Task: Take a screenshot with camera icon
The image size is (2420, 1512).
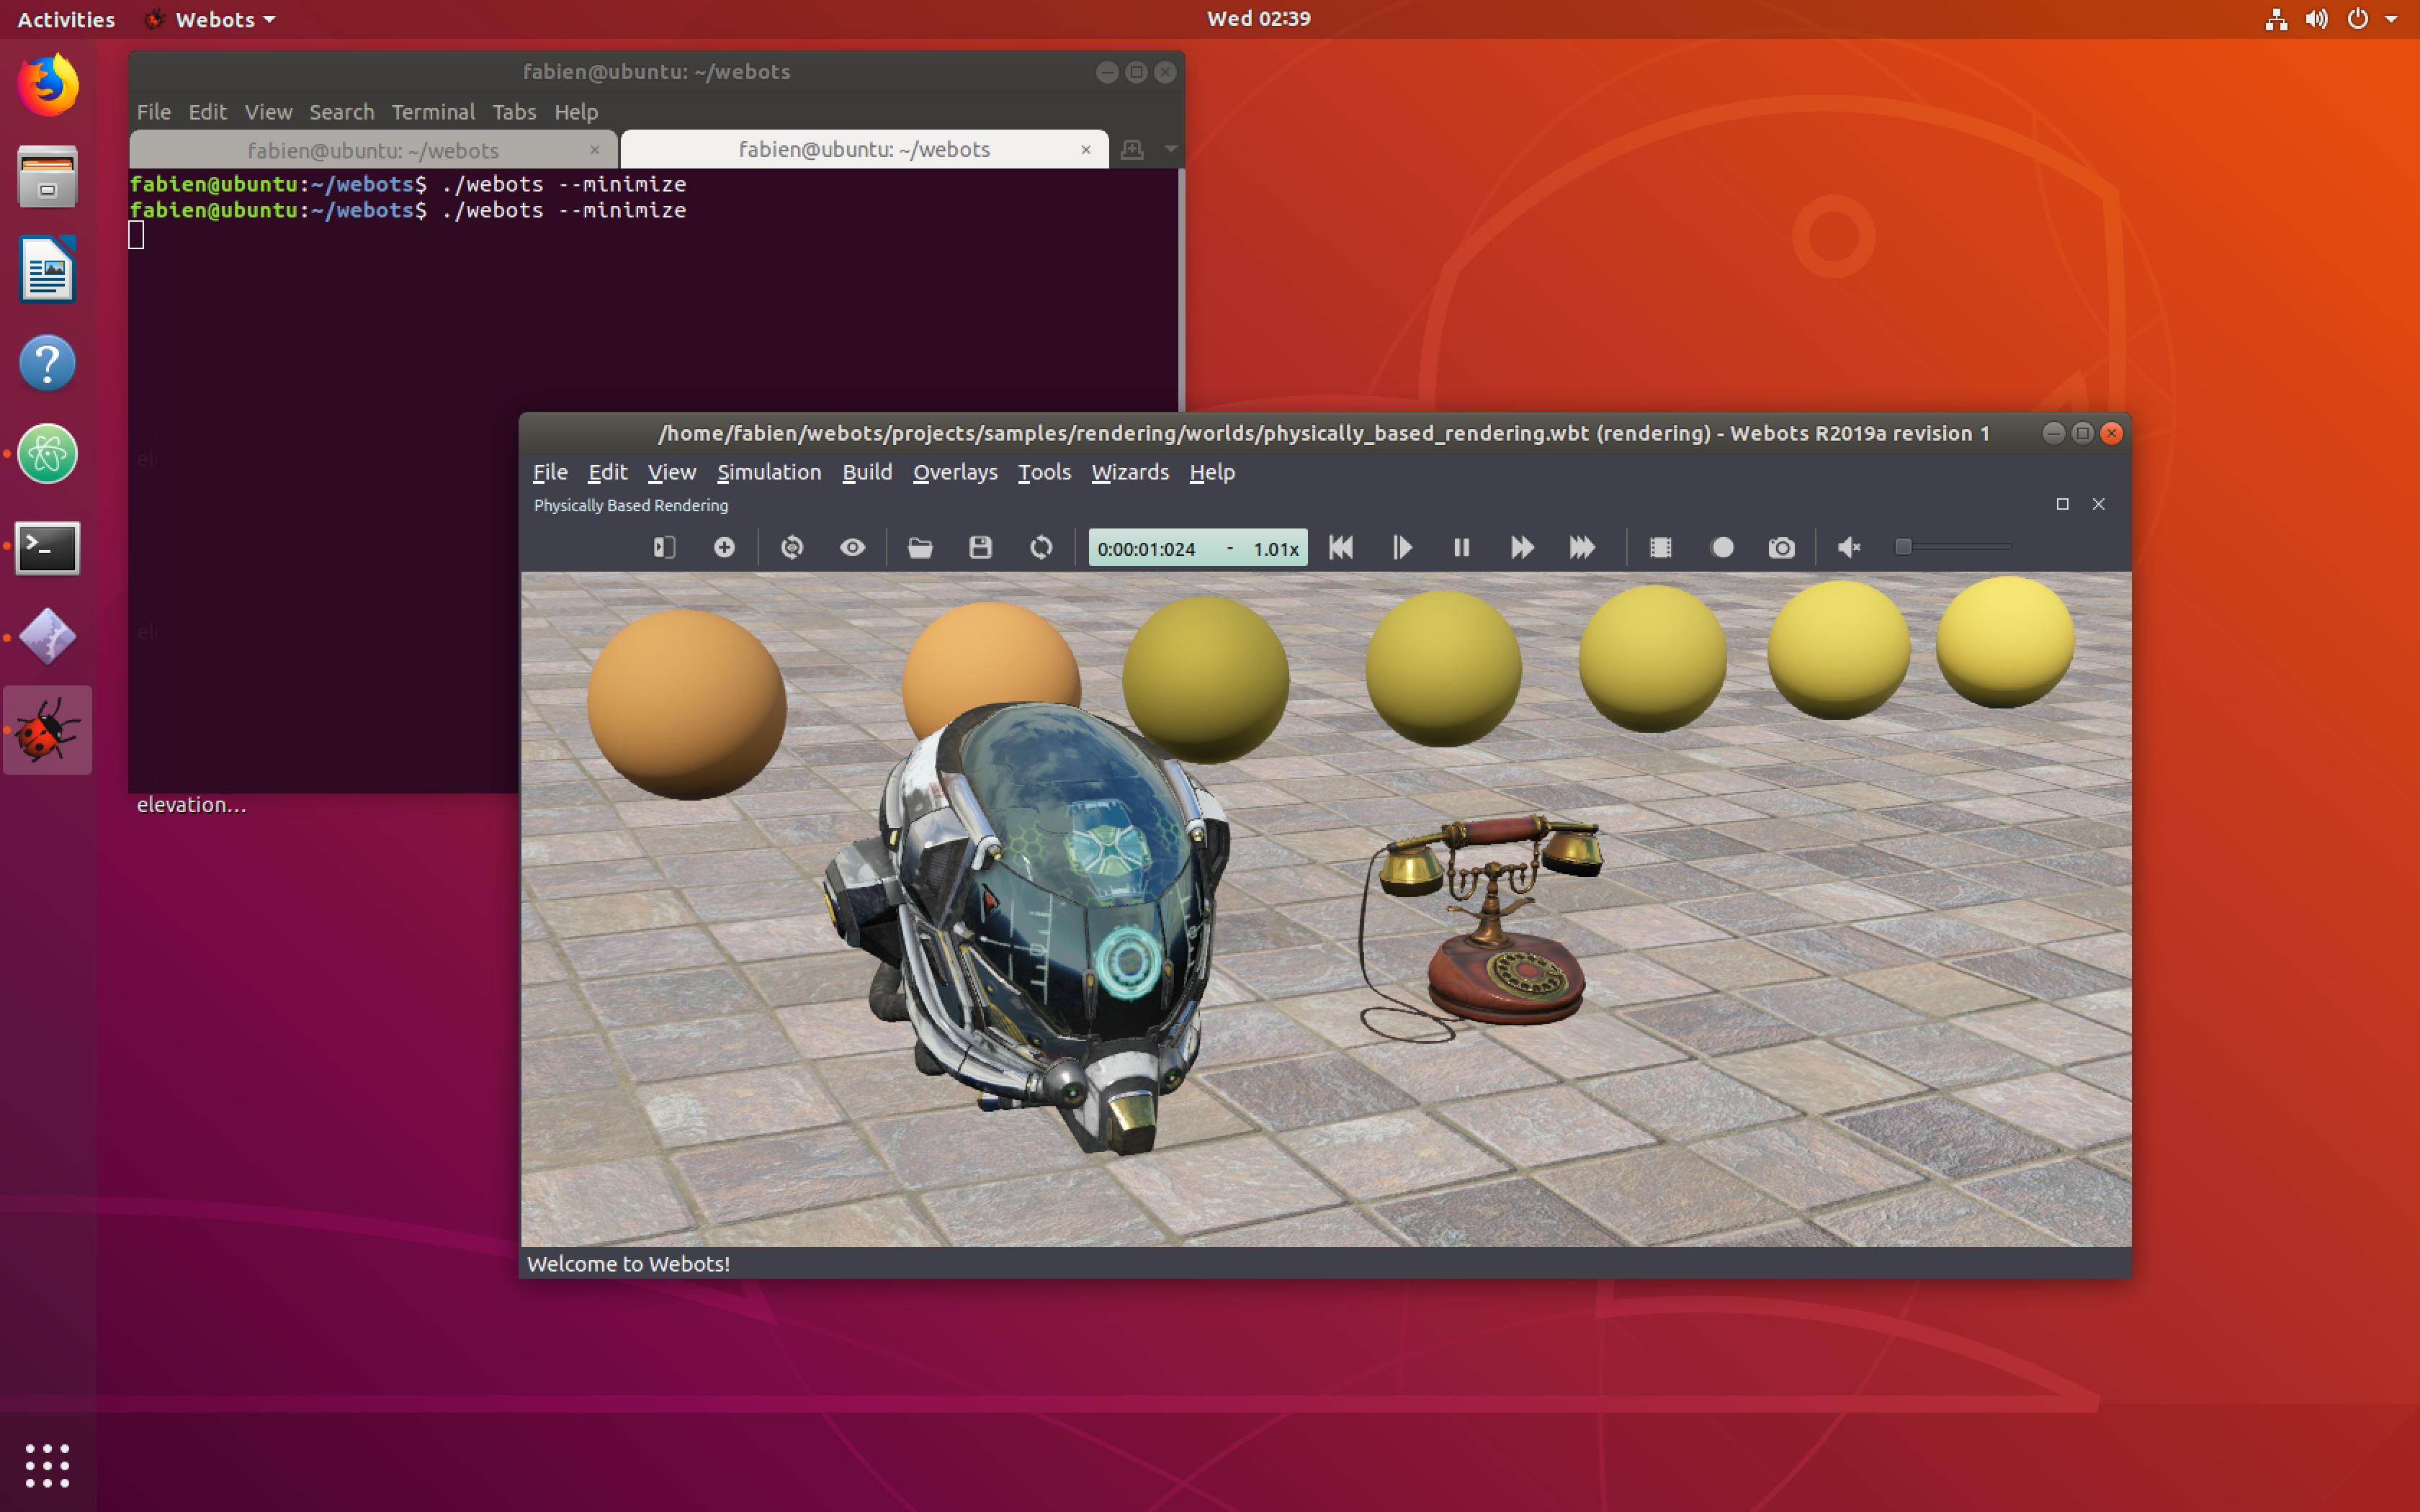Action: click(1781, 547)
